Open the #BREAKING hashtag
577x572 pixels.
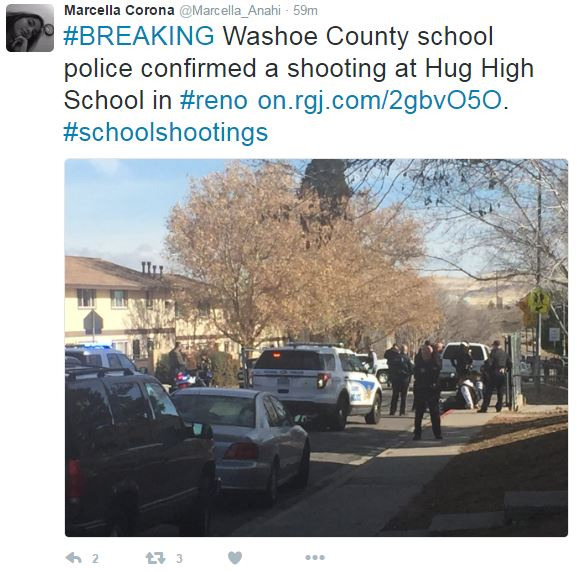coord(139,36)
